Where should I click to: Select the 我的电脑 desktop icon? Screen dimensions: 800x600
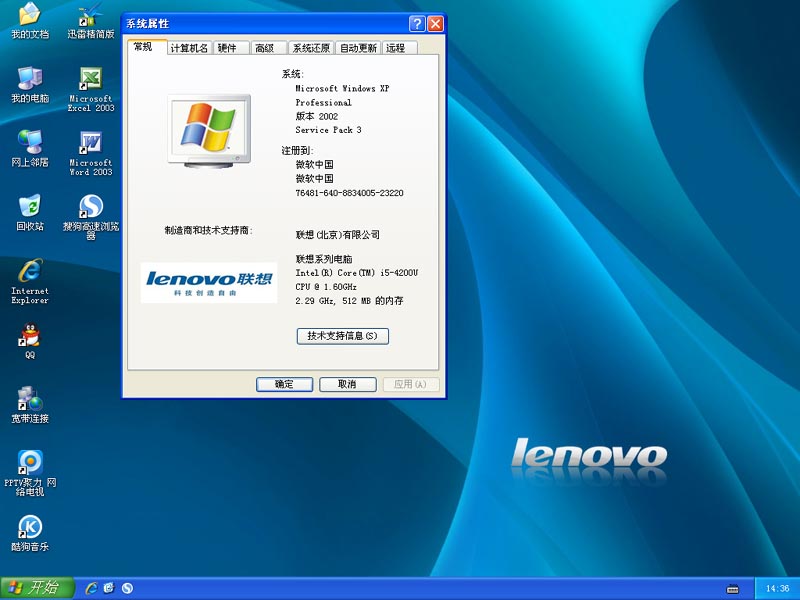tap(30, 85)
